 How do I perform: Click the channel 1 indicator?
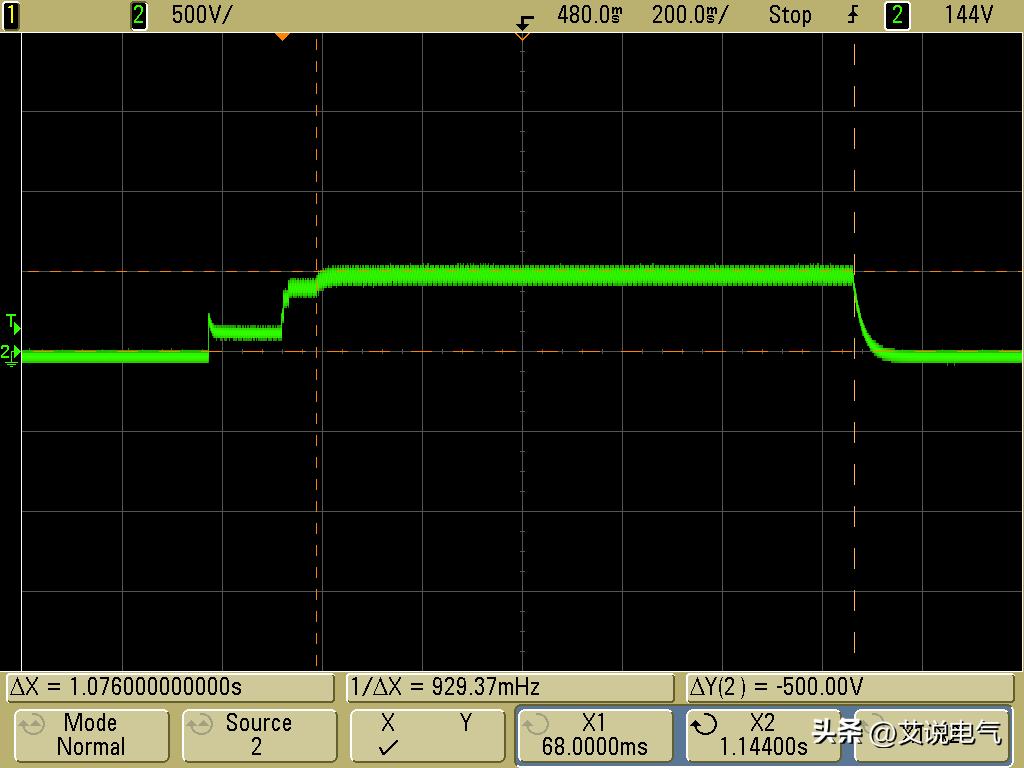(10, 15)
